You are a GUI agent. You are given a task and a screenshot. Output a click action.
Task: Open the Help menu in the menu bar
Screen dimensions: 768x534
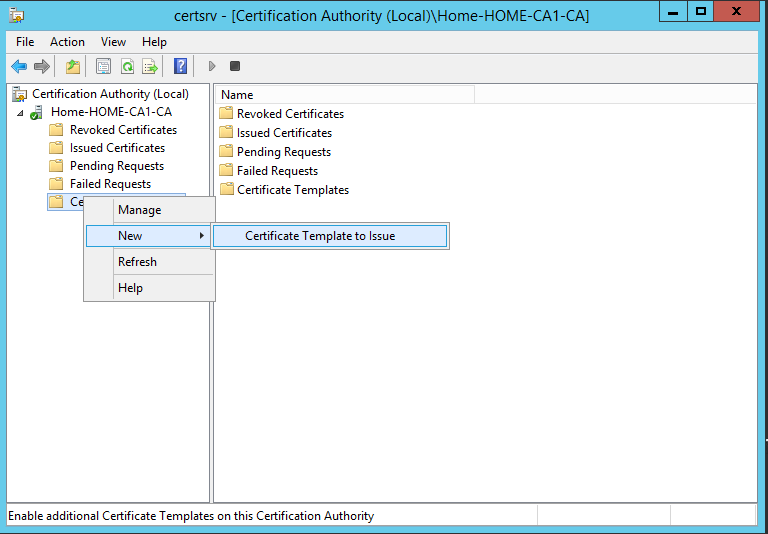[154, 42]
